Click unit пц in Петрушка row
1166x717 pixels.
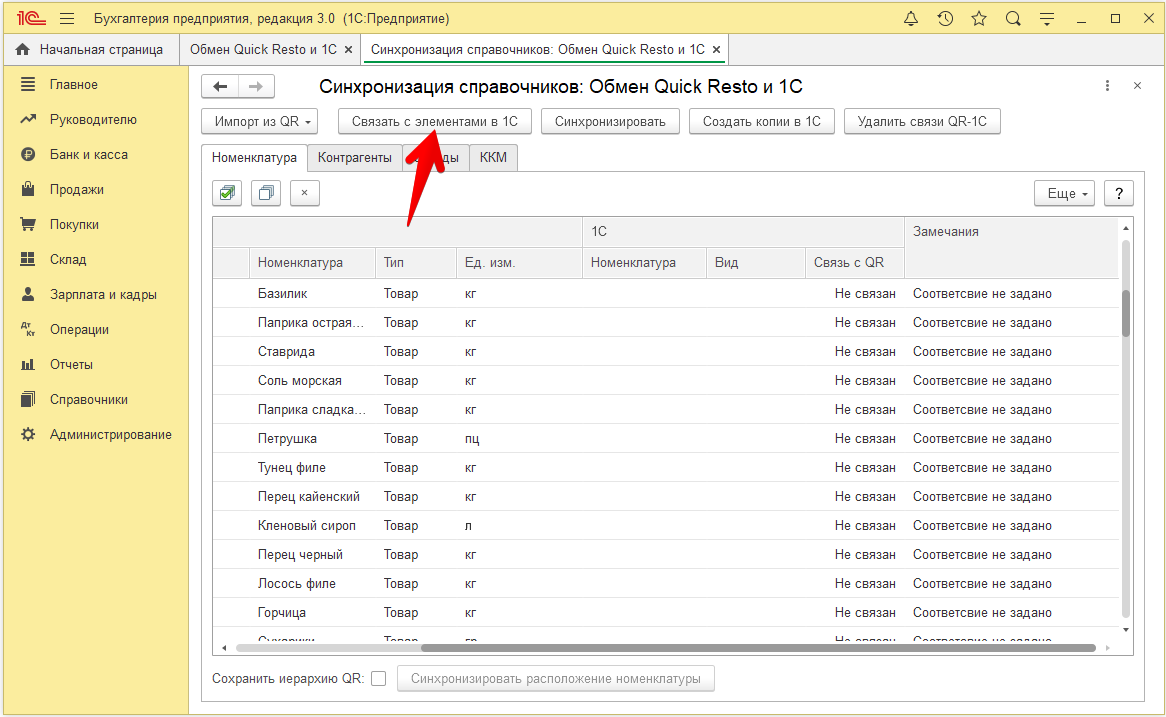click(472, 439)
